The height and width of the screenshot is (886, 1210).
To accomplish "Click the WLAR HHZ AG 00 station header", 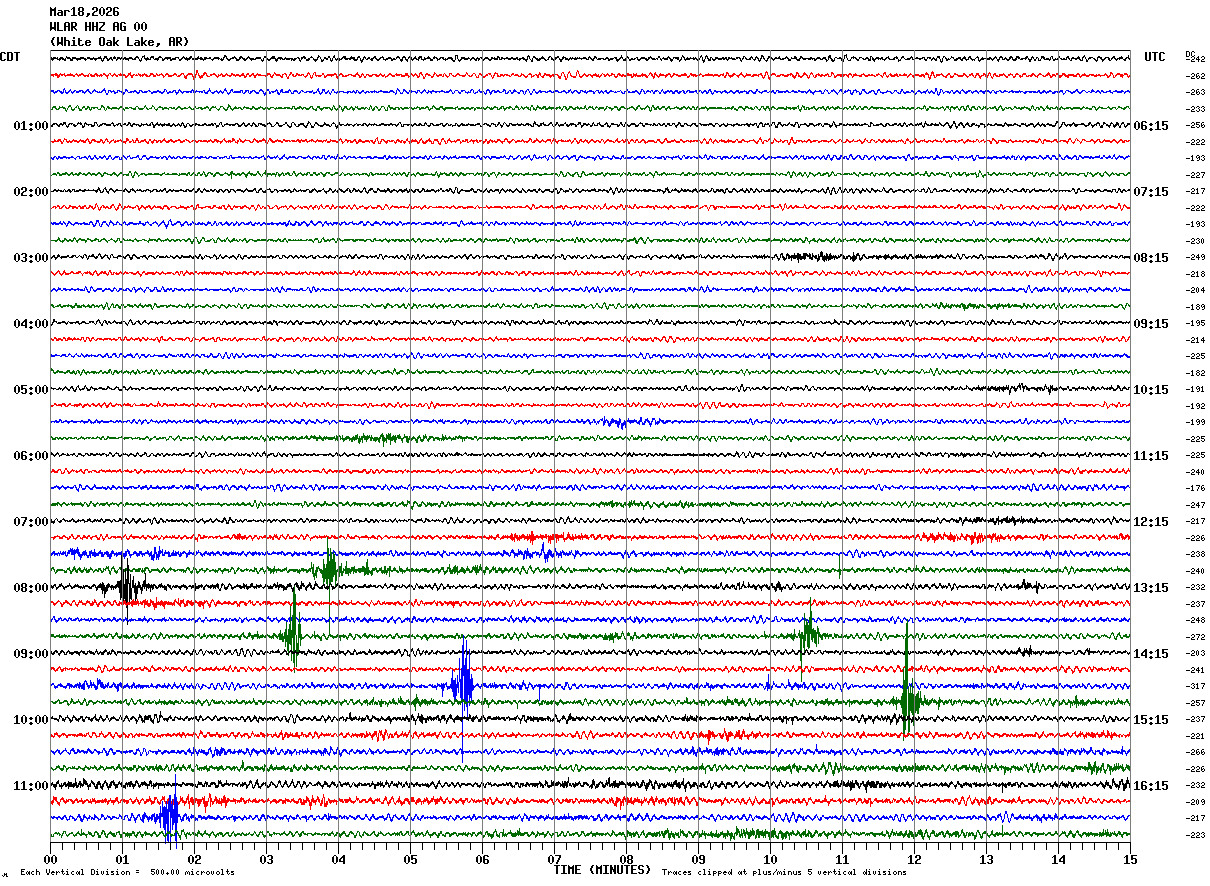I will pyautogui.click(x=98, y=27).
